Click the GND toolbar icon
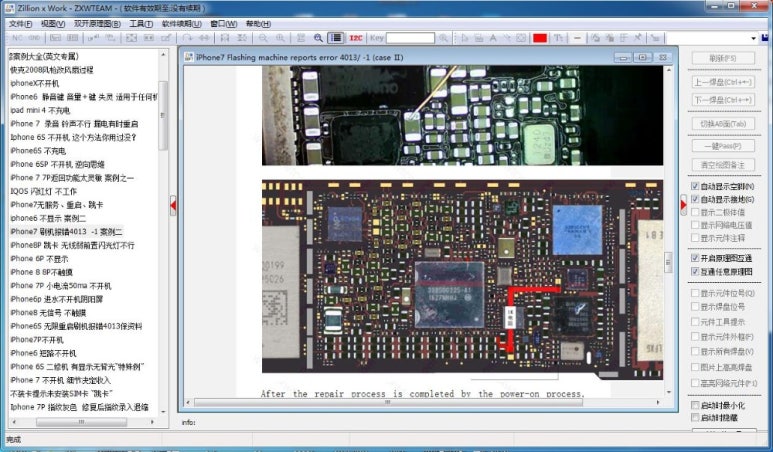This screenshot has height=452, width=773. pos(34,38)
